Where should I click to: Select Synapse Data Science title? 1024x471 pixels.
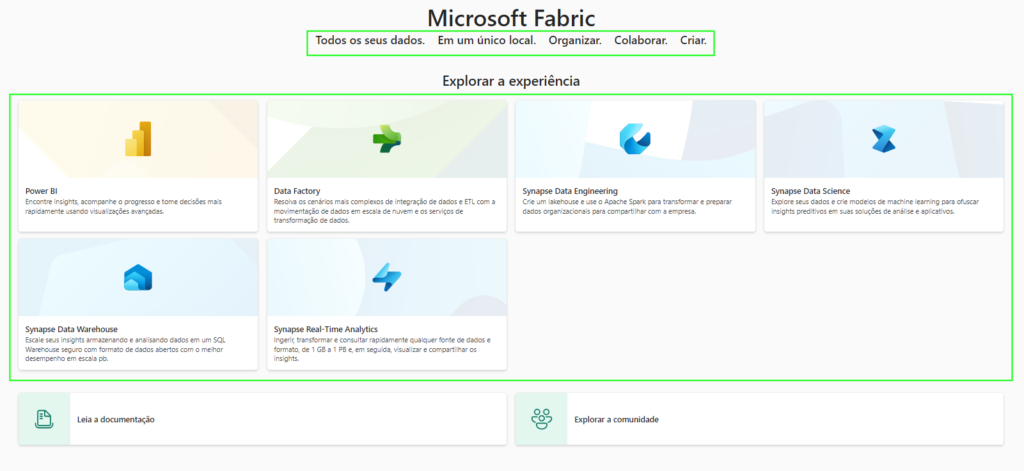click(810, 191)
